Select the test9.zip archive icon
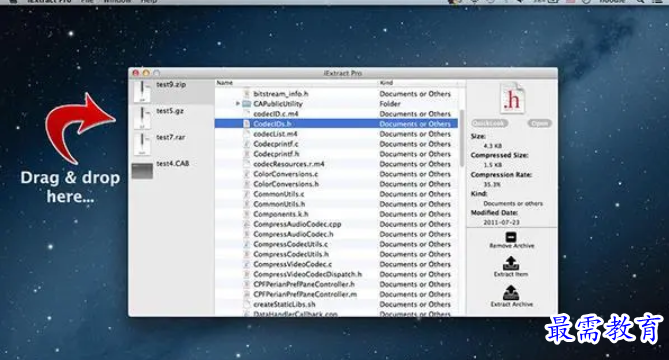This screenshot has height=360, width=669. [142, 91]
